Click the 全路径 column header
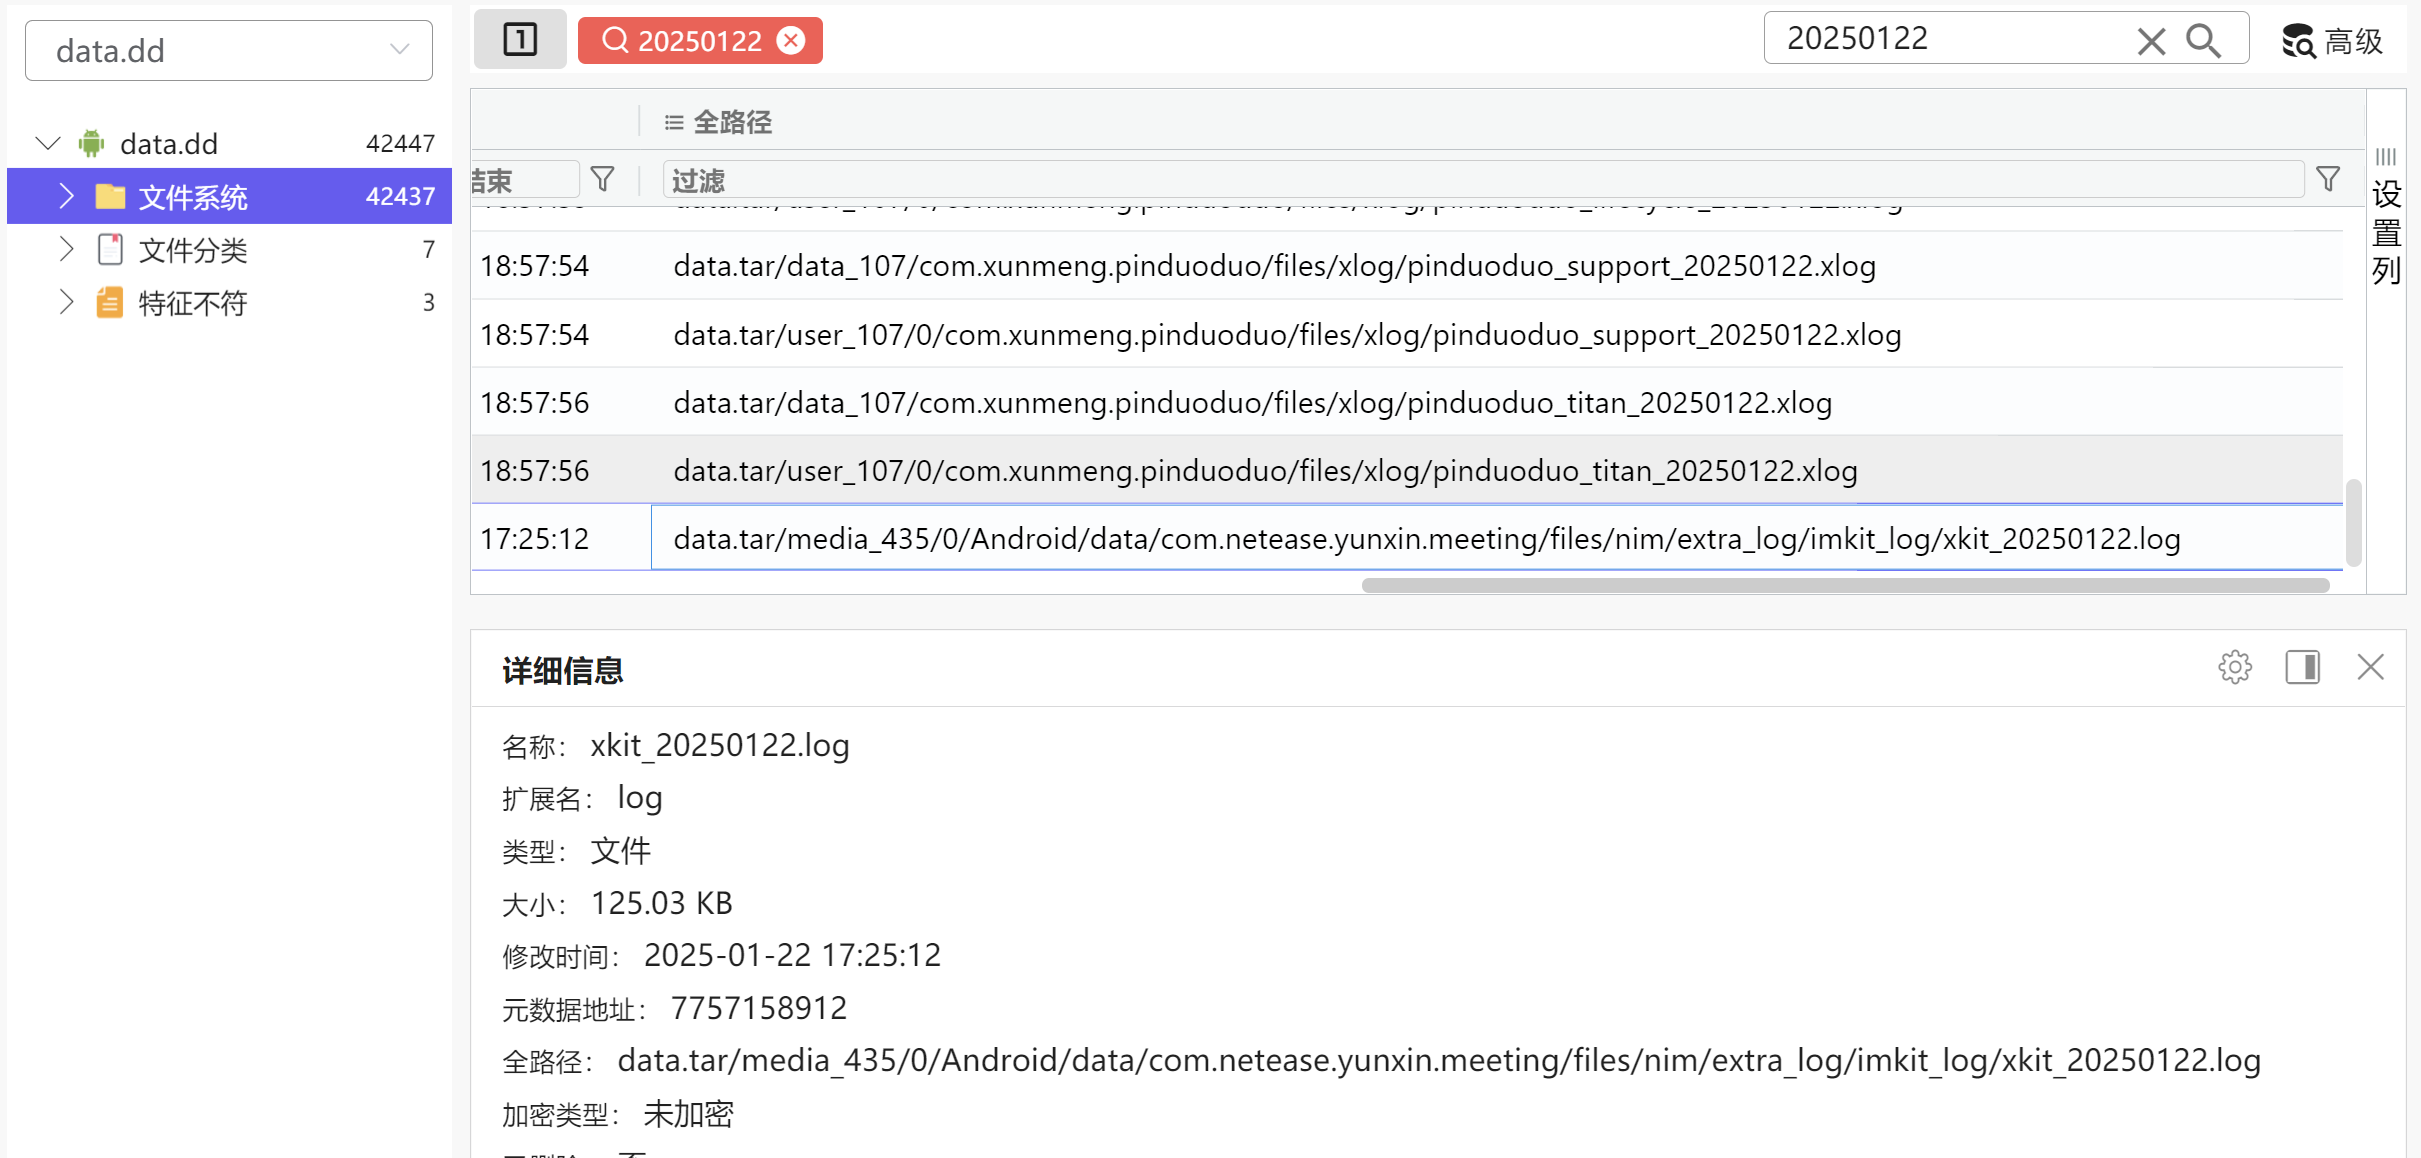This screenshot has height=1158, width=2421. [732, 122]
